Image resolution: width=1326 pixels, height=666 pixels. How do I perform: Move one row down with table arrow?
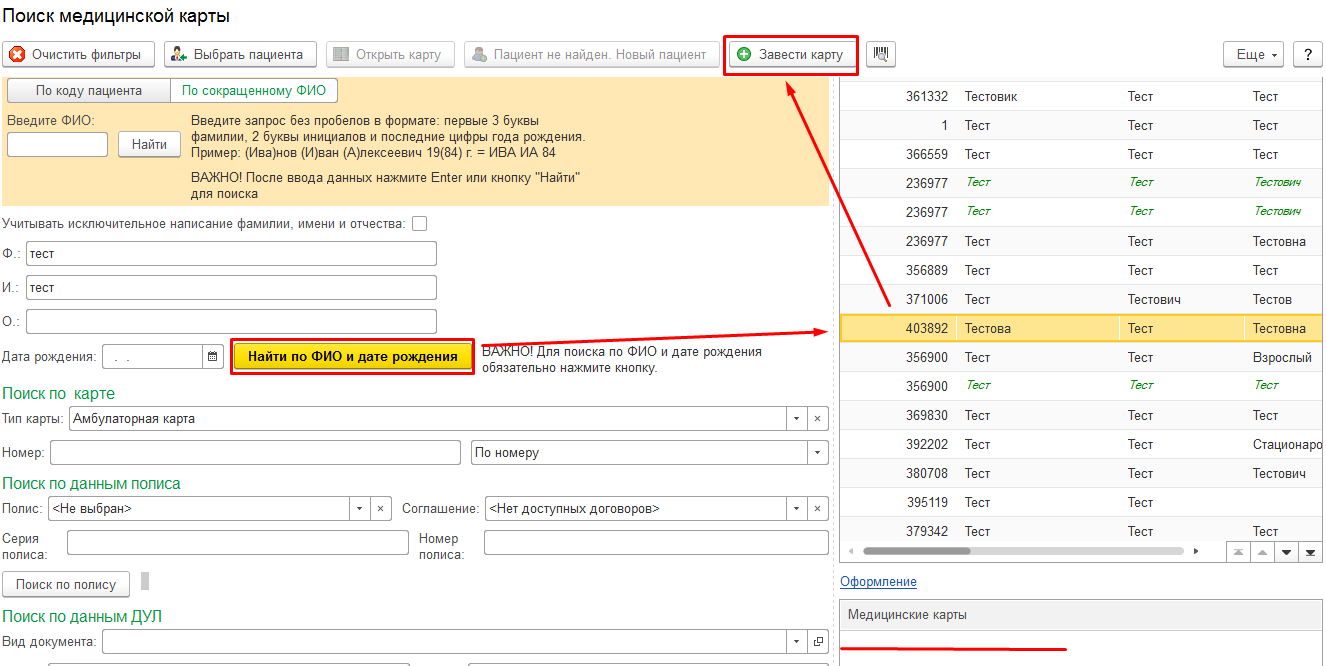[1287, 552]
